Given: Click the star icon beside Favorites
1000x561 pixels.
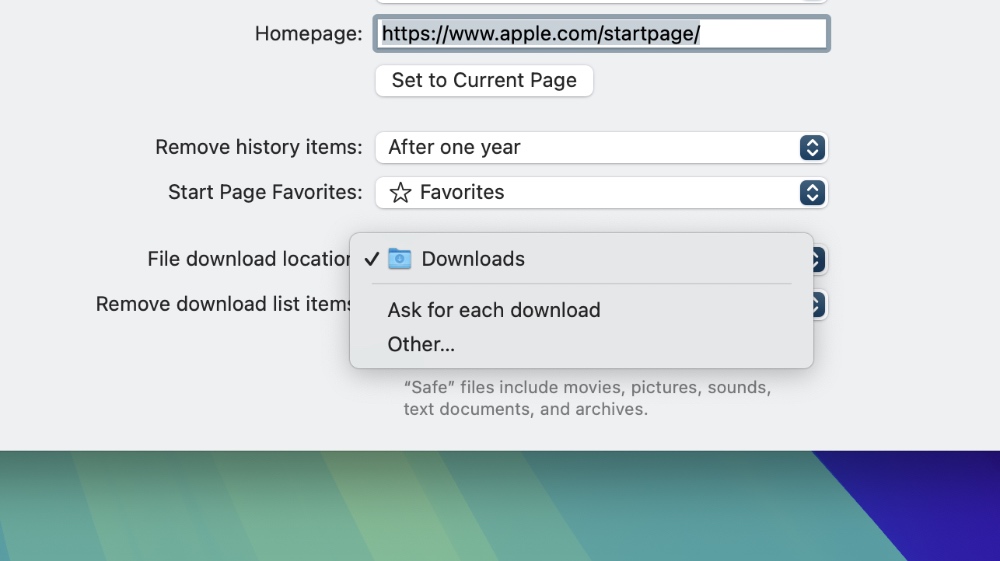Looking at the screenshot, I should (400, 193).
